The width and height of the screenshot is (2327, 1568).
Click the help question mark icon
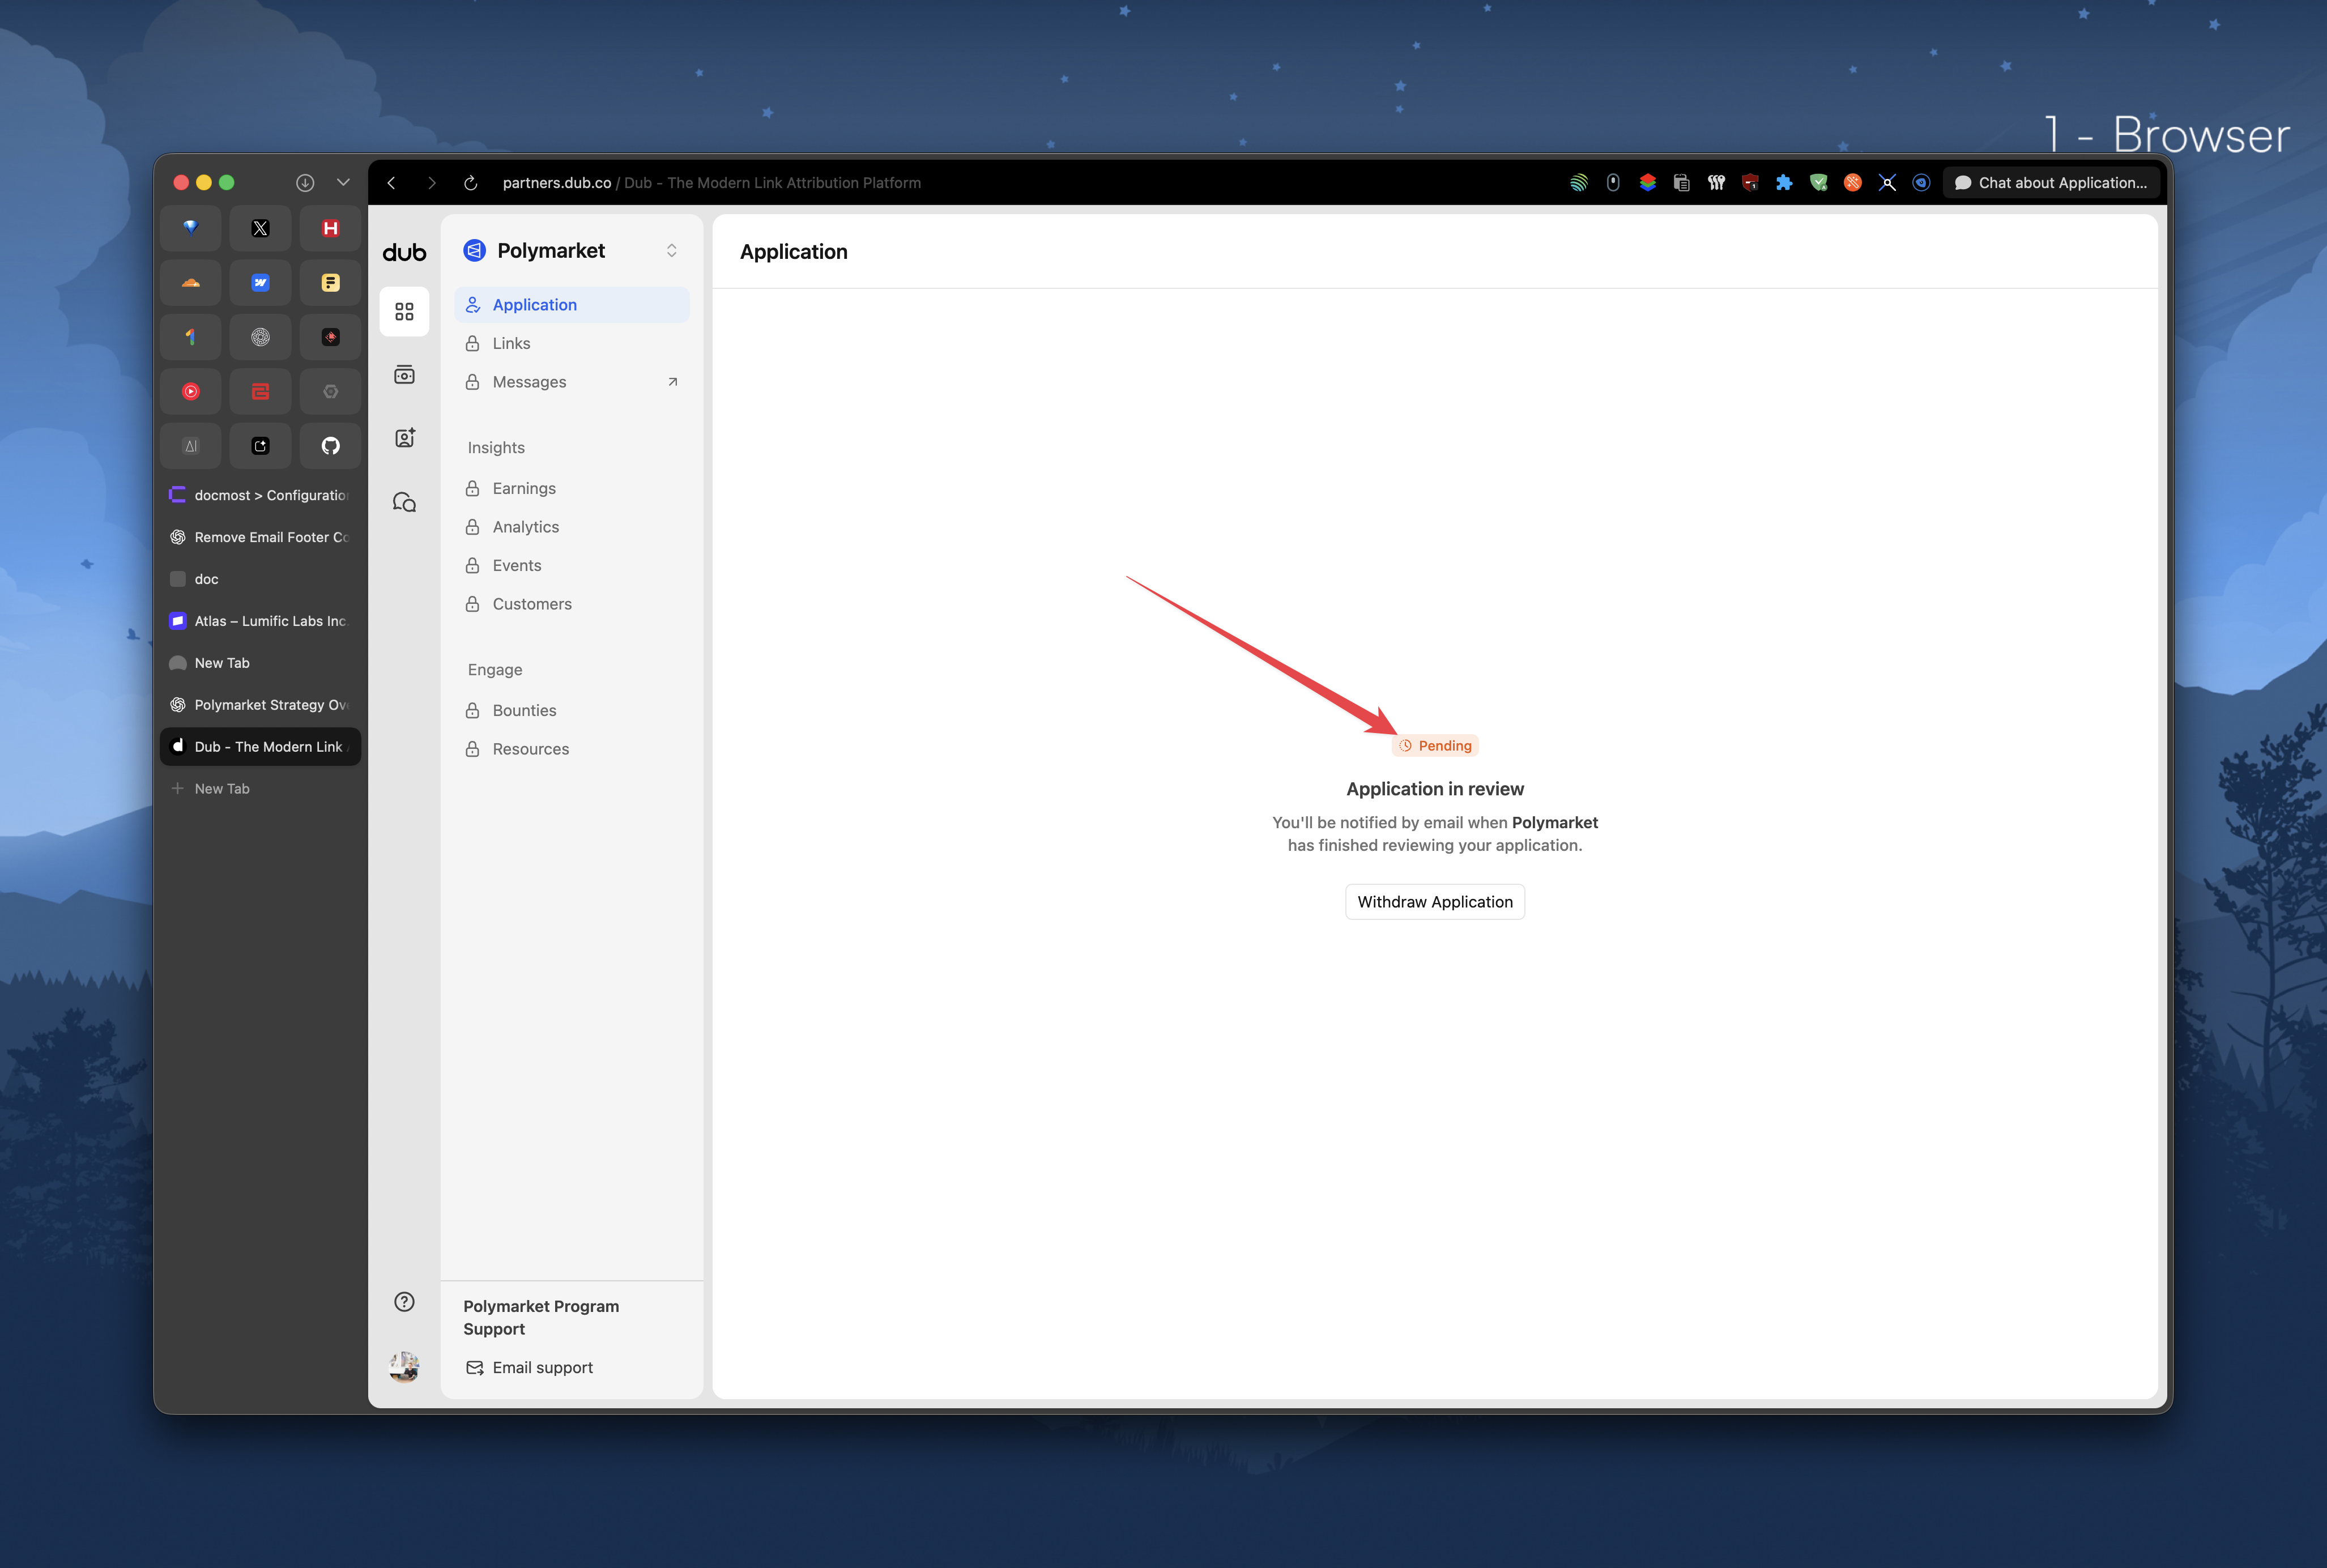[404, 1301]
